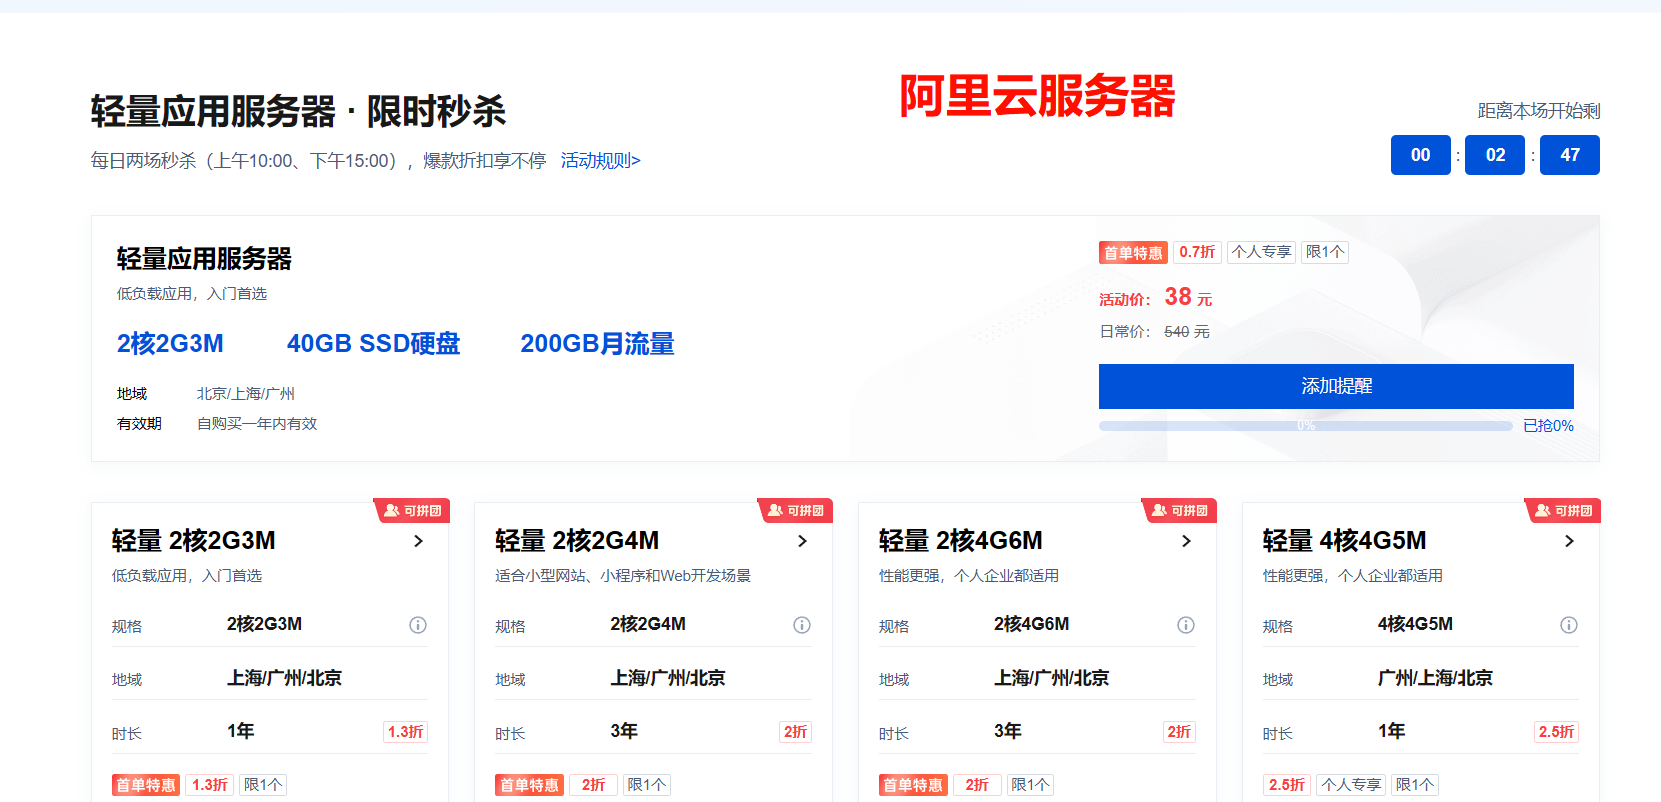This screenshot has height=802, width=1661.
Task: Click 可拼团 badge on 轻量 2核2G4M card
Action: tap(795, 510)
